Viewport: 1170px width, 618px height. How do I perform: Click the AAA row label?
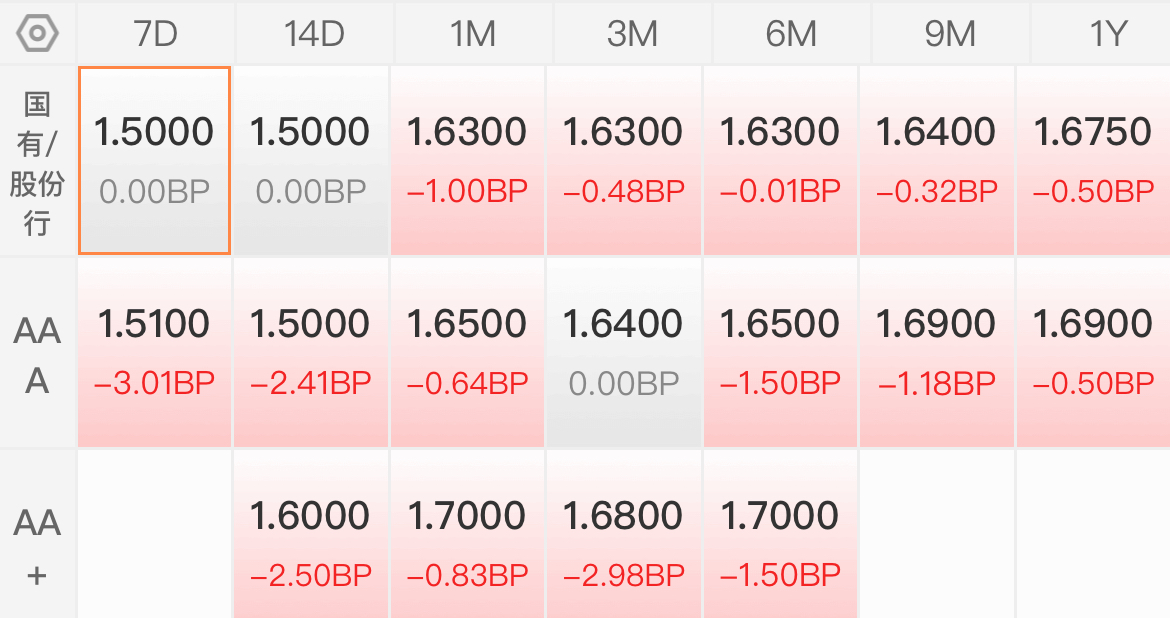[x=37, y=355]
